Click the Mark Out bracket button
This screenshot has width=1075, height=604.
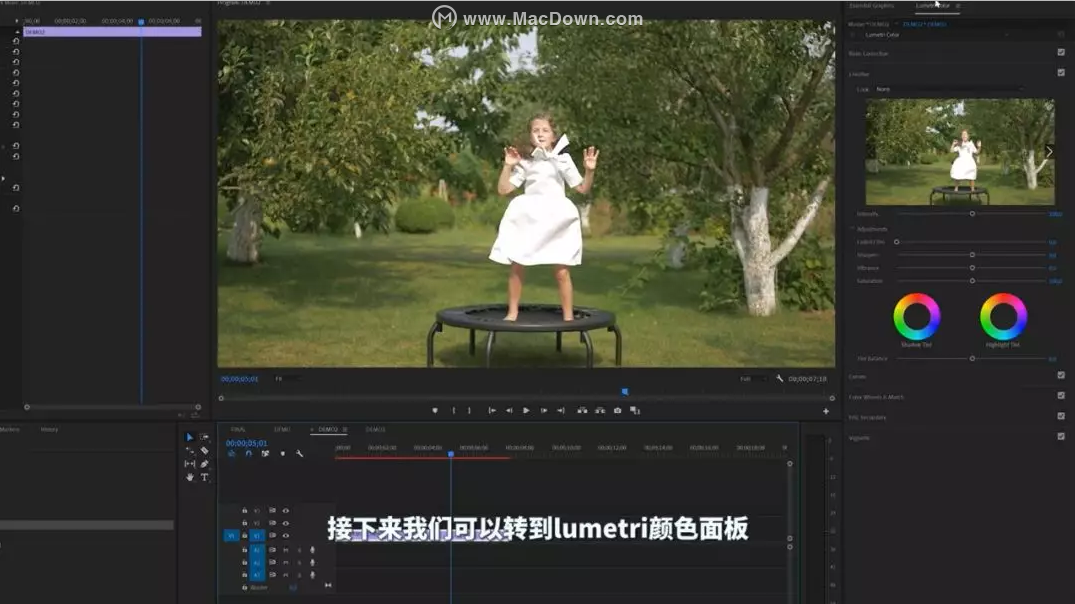click(x=469, y=411)
